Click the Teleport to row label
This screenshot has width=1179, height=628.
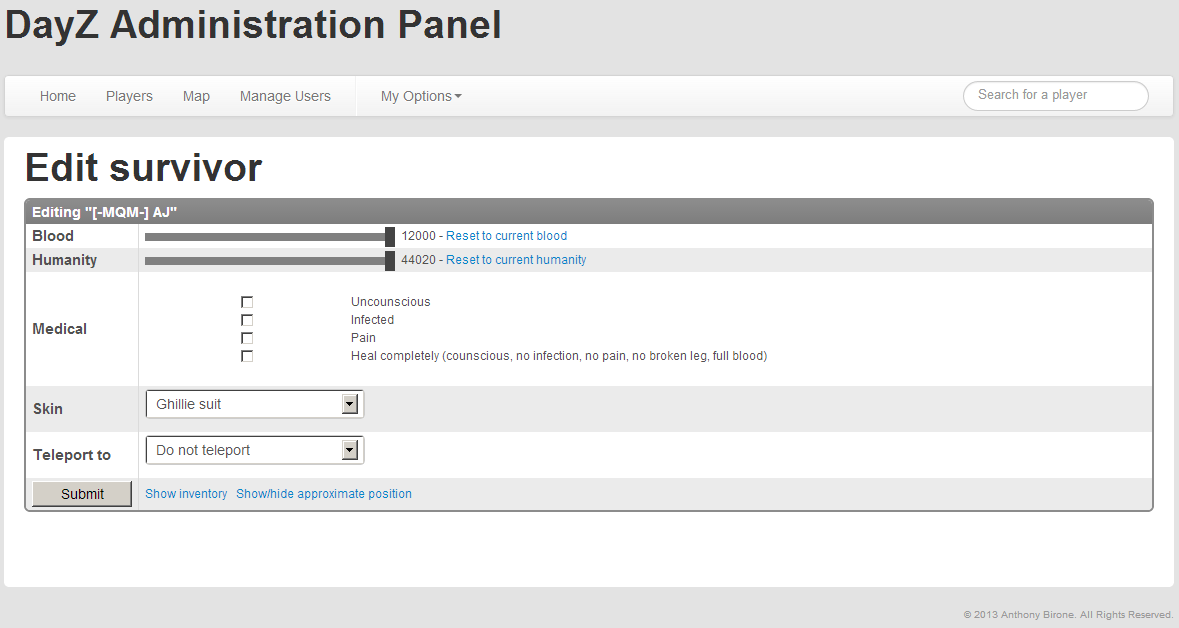pyautogui.click(x=72, y=455)
